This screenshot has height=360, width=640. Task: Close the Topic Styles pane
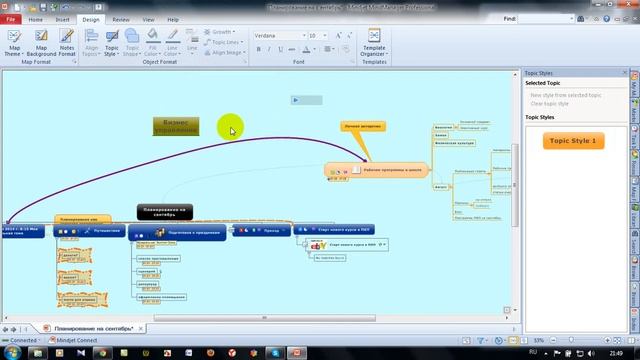(624, 73)
